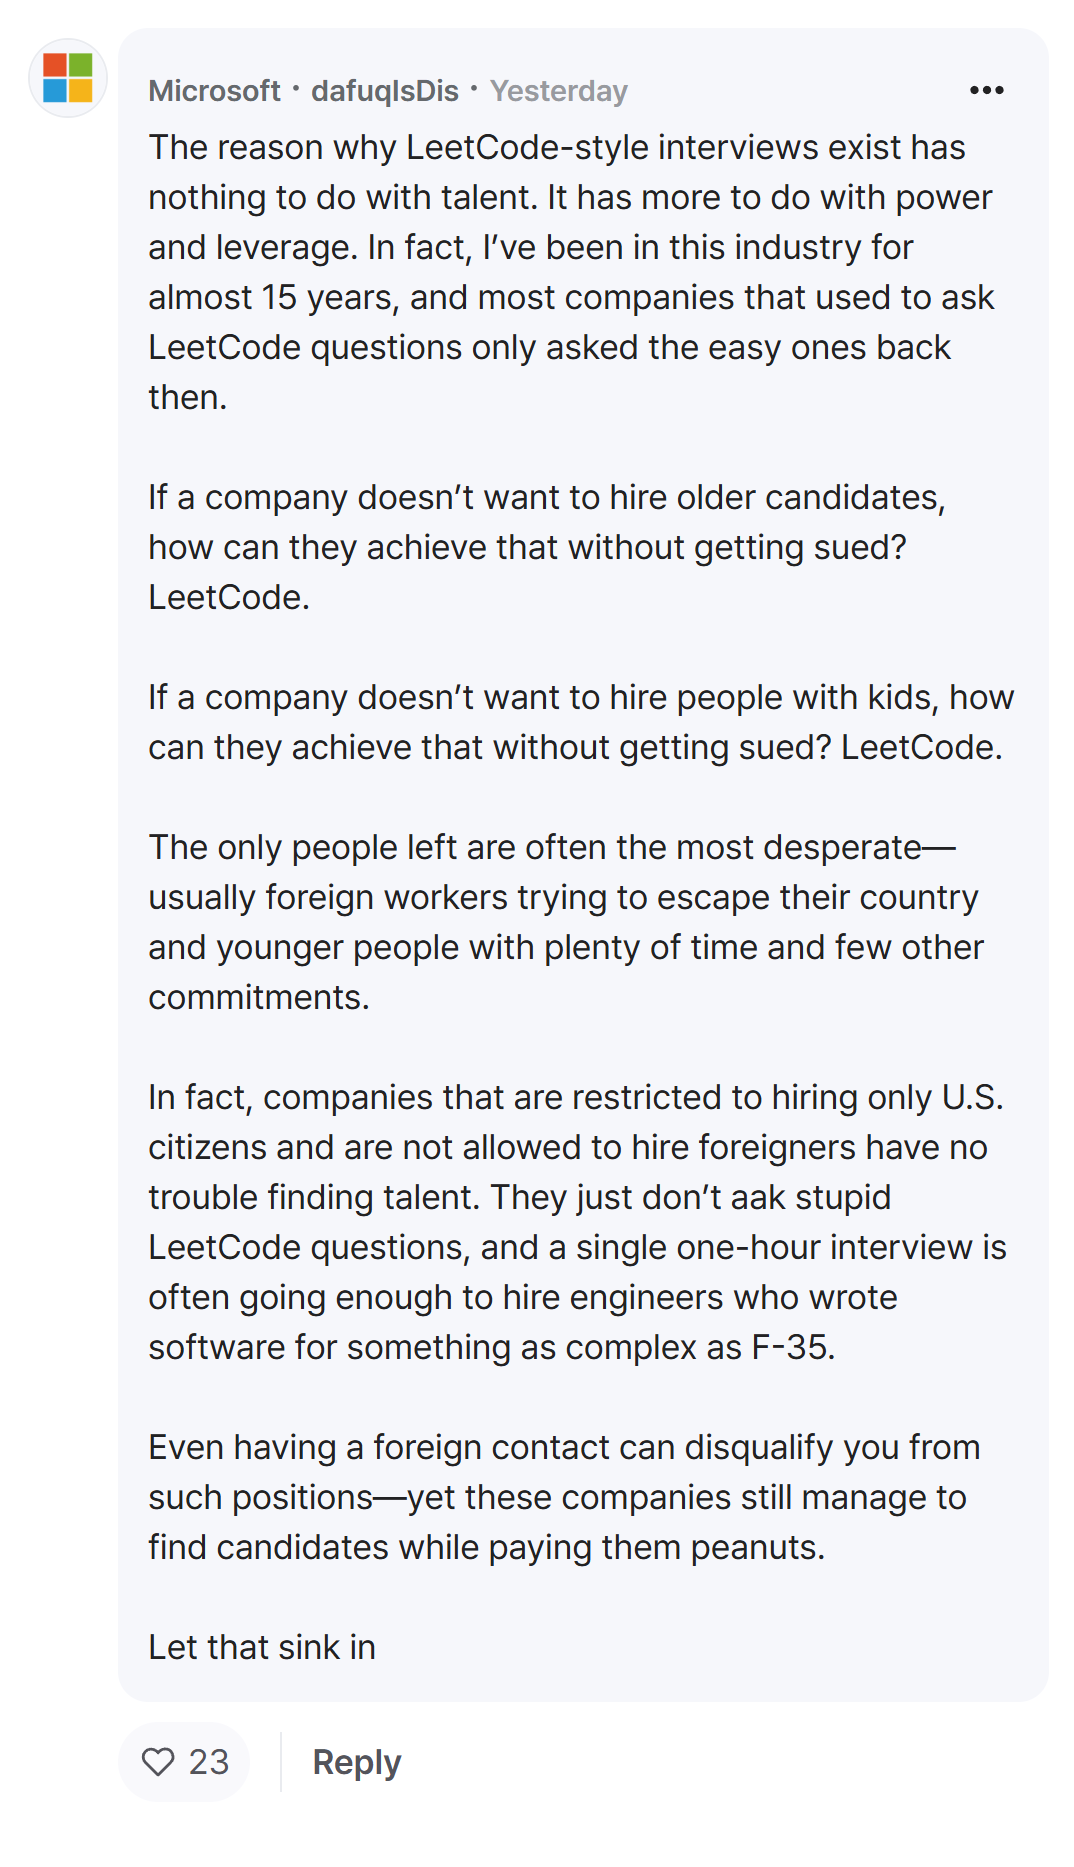Click the Yesterday timestamp
The height and width of the screenshot is (1867, 1074).
(558, 91)
